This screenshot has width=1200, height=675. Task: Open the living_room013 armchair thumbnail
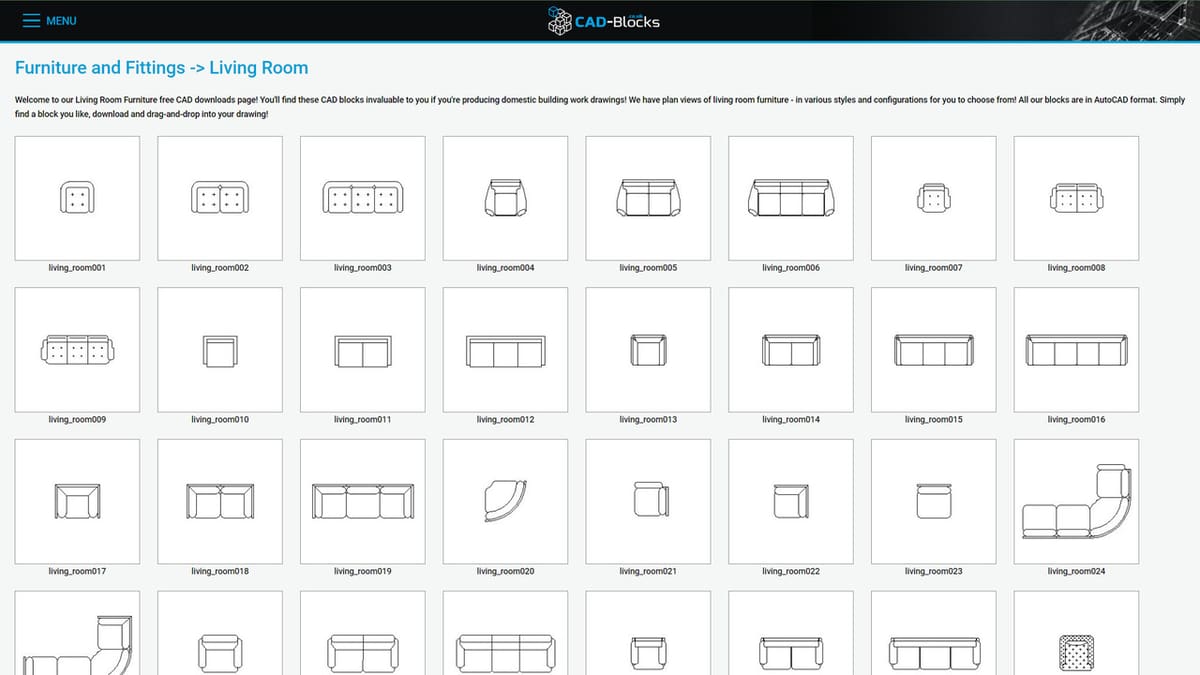648,350
